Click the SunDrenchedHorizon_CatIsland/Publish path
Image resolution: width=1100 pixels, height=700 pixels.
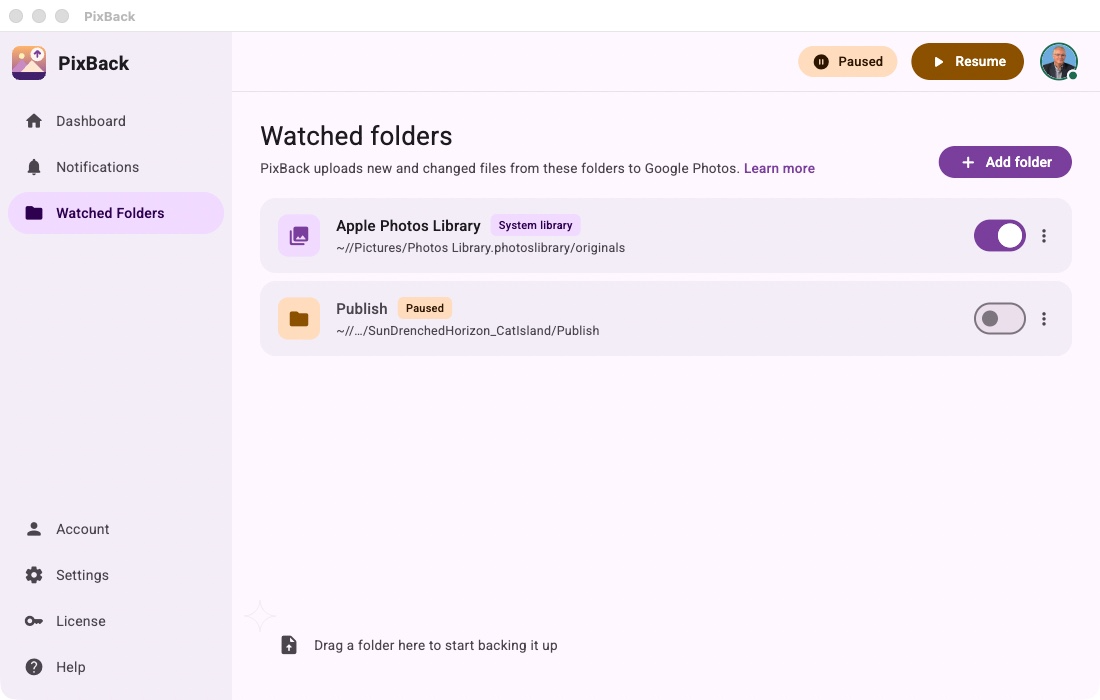pos(468,330)
